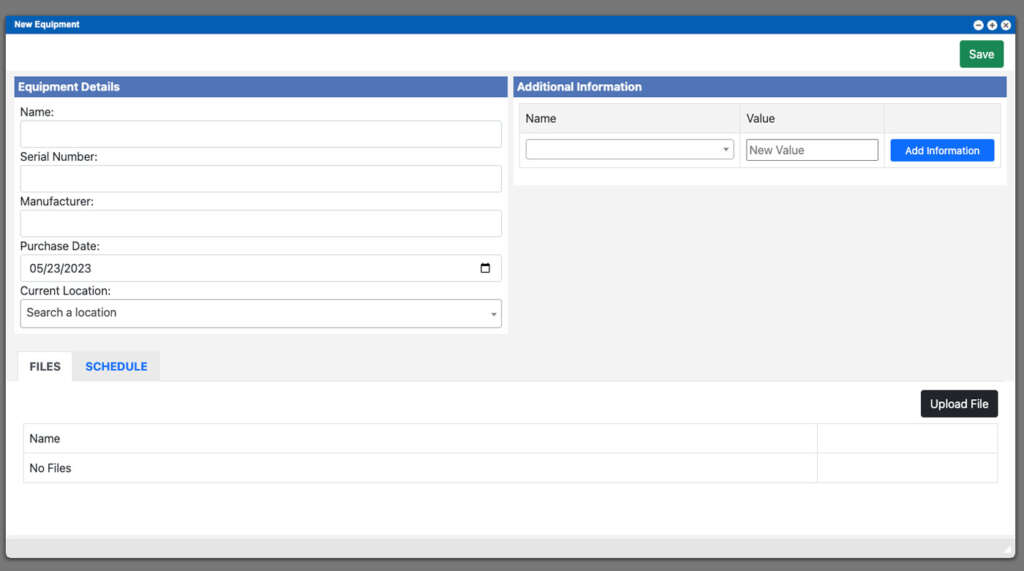
Task: Select the FILES tab
Action: pyautogui.click(x=45, y=367)
